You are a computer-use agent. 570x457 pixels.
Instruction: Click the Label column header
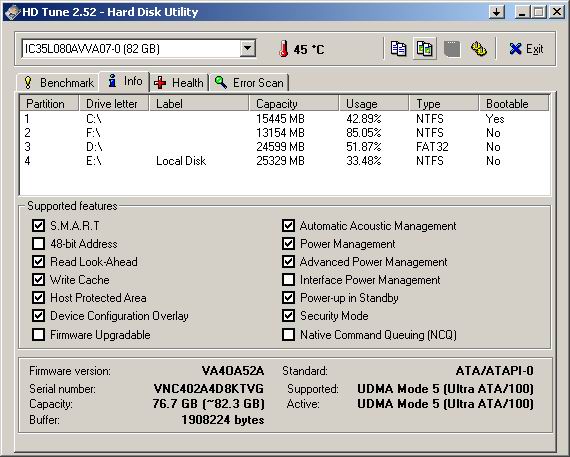click(x=199, y=104)
